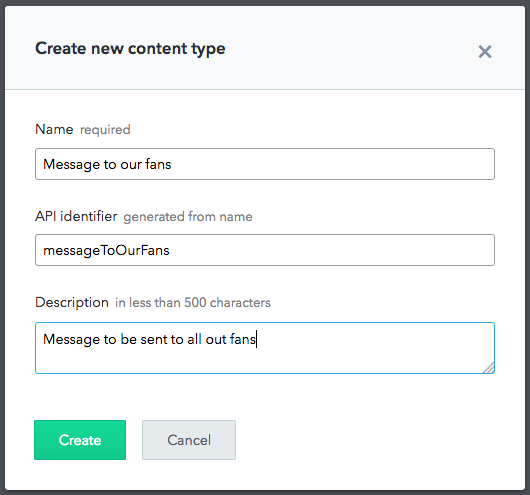Click the word 'Message' in the Name field
This screenshot has width=530, height=495.
[72, 165]
